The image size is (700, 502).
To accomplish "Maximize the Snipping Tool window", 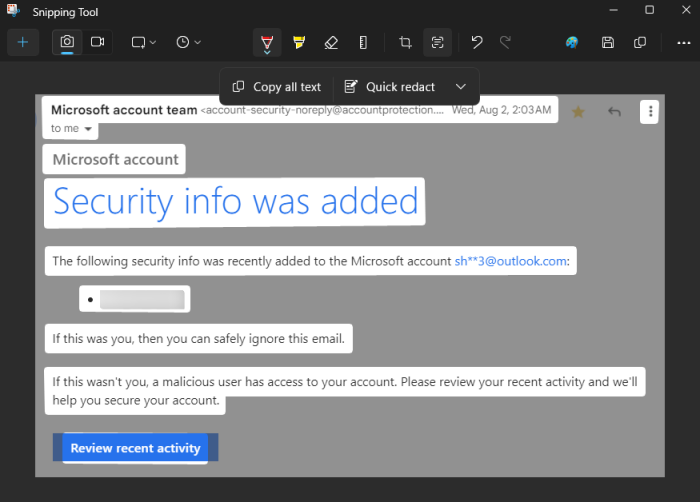I will click(650, 10).
